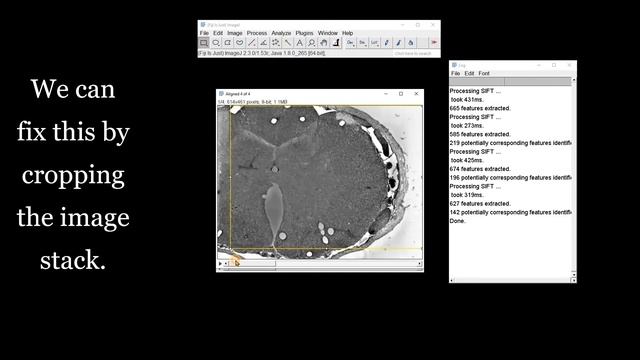Screen dimensions: 640x360
Task: Open the Help menu
Action: click(347, 33)
